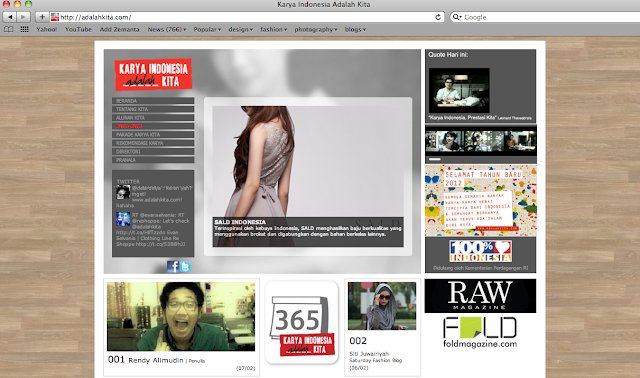This screenshot has height=378, width=640.
Task: Open the foldmagazine.com logo
Action: (x=480, y=333)
